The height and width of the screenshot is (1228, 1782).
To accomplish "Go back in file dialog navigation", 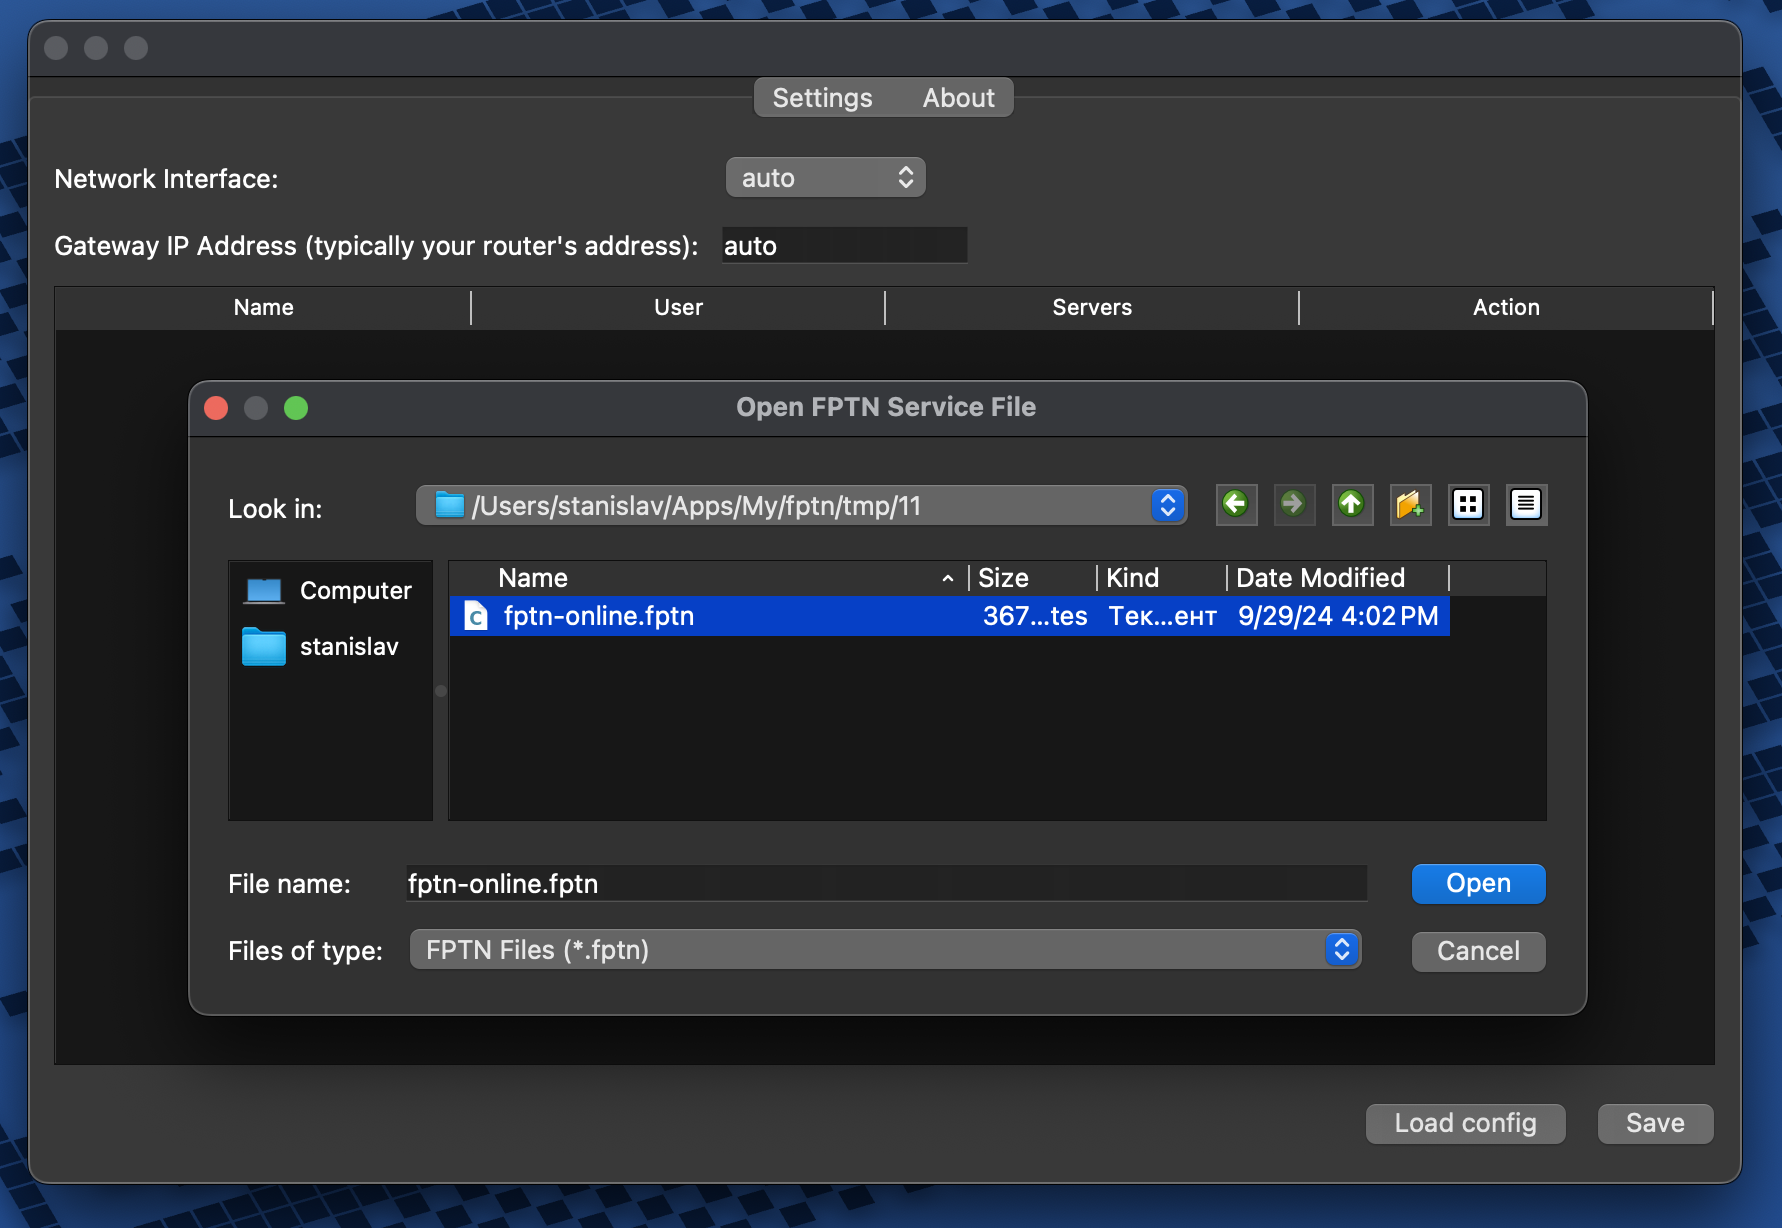I will (x=1236, y=504).
